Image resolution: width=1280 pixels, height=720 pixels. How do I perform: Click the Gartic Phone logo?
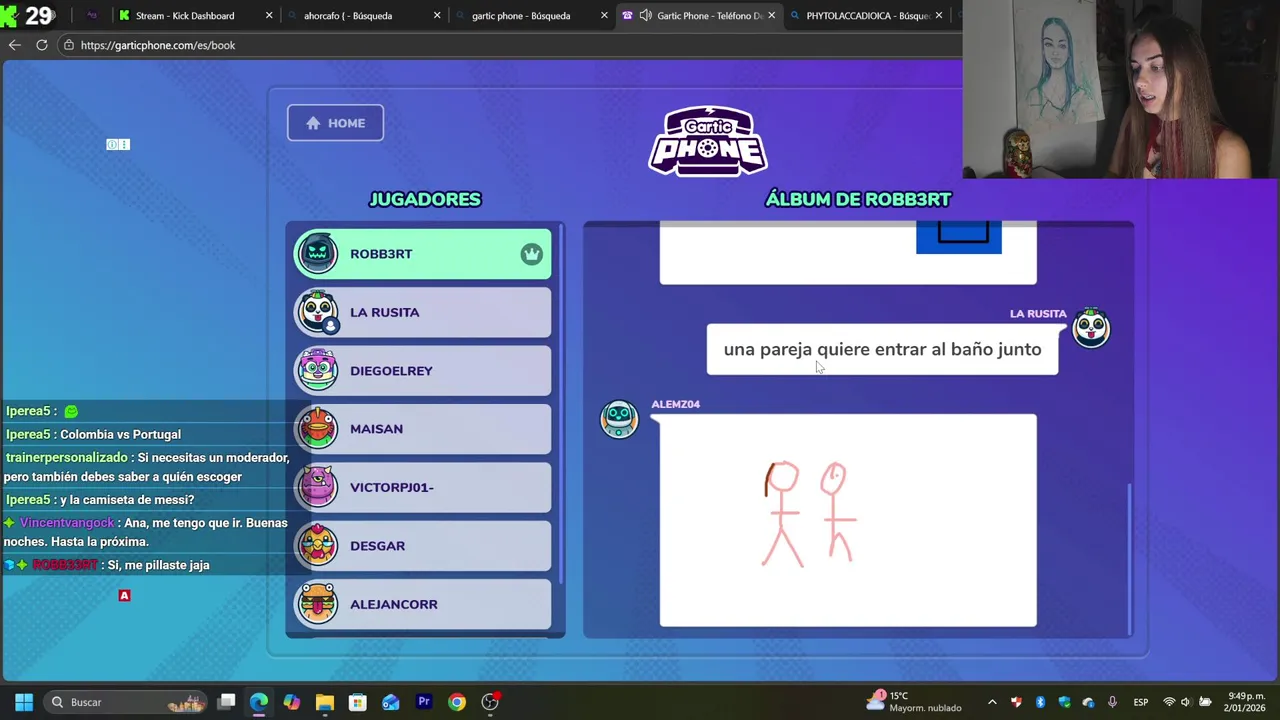(708, 141)
